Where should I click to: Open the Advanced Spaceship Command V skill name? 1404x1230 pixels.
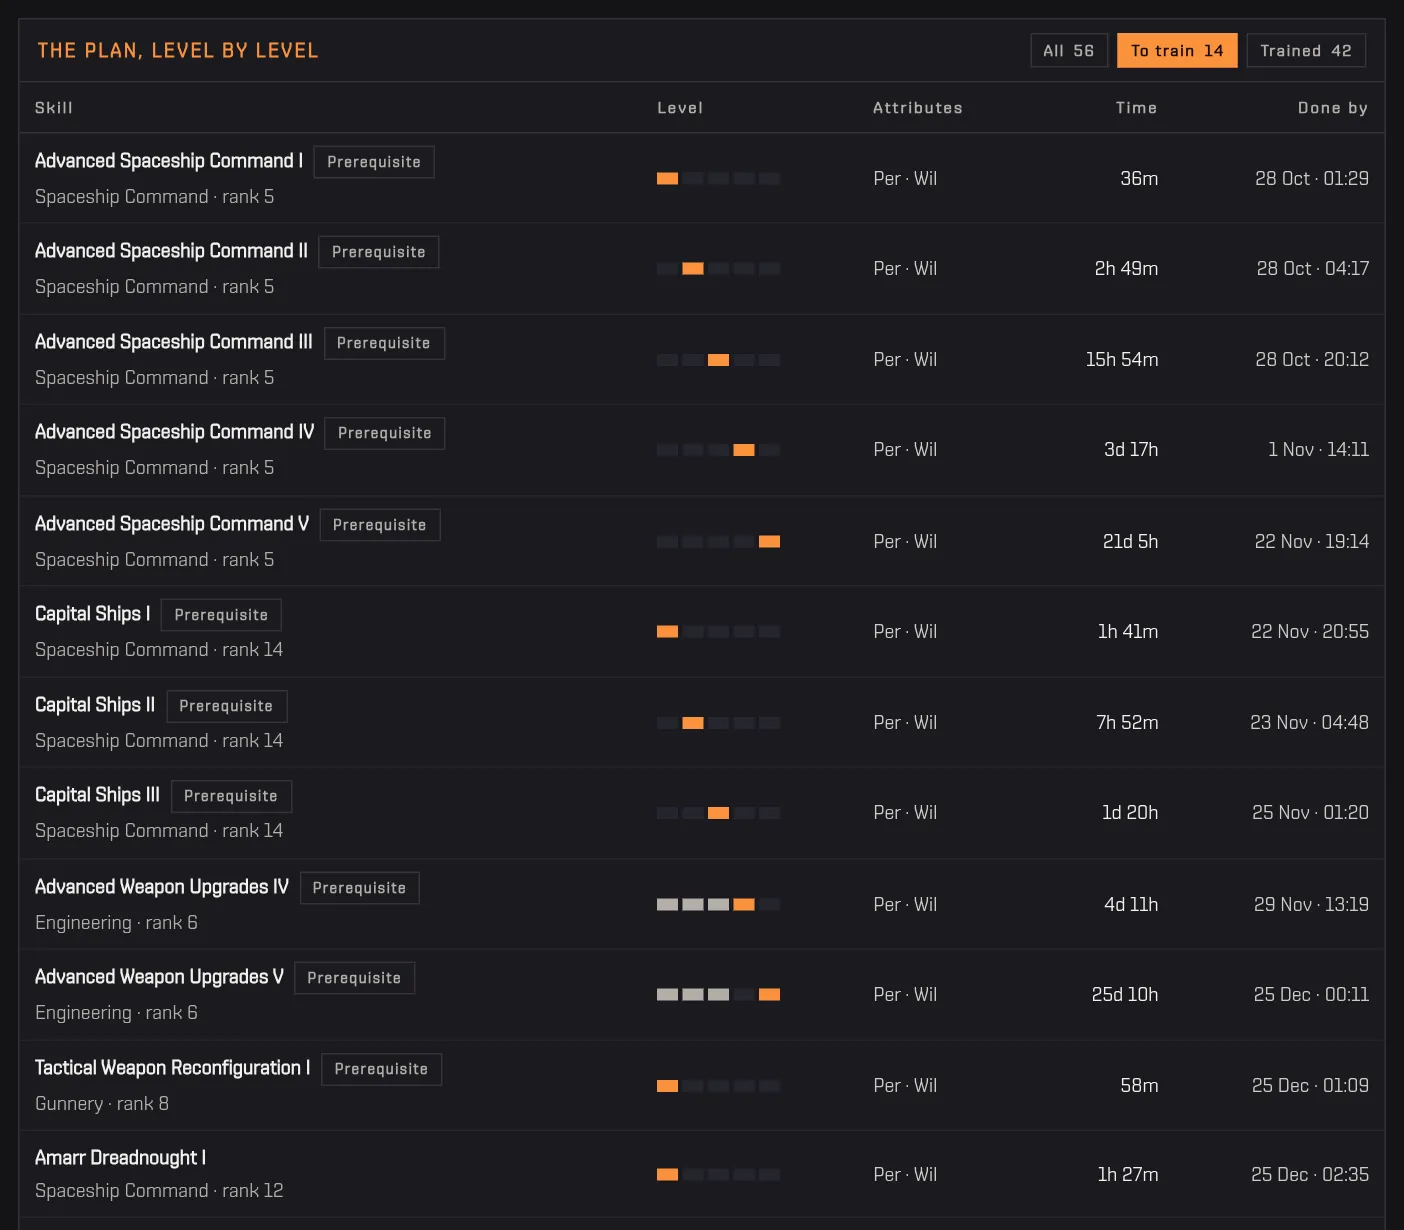coord(172,524)
